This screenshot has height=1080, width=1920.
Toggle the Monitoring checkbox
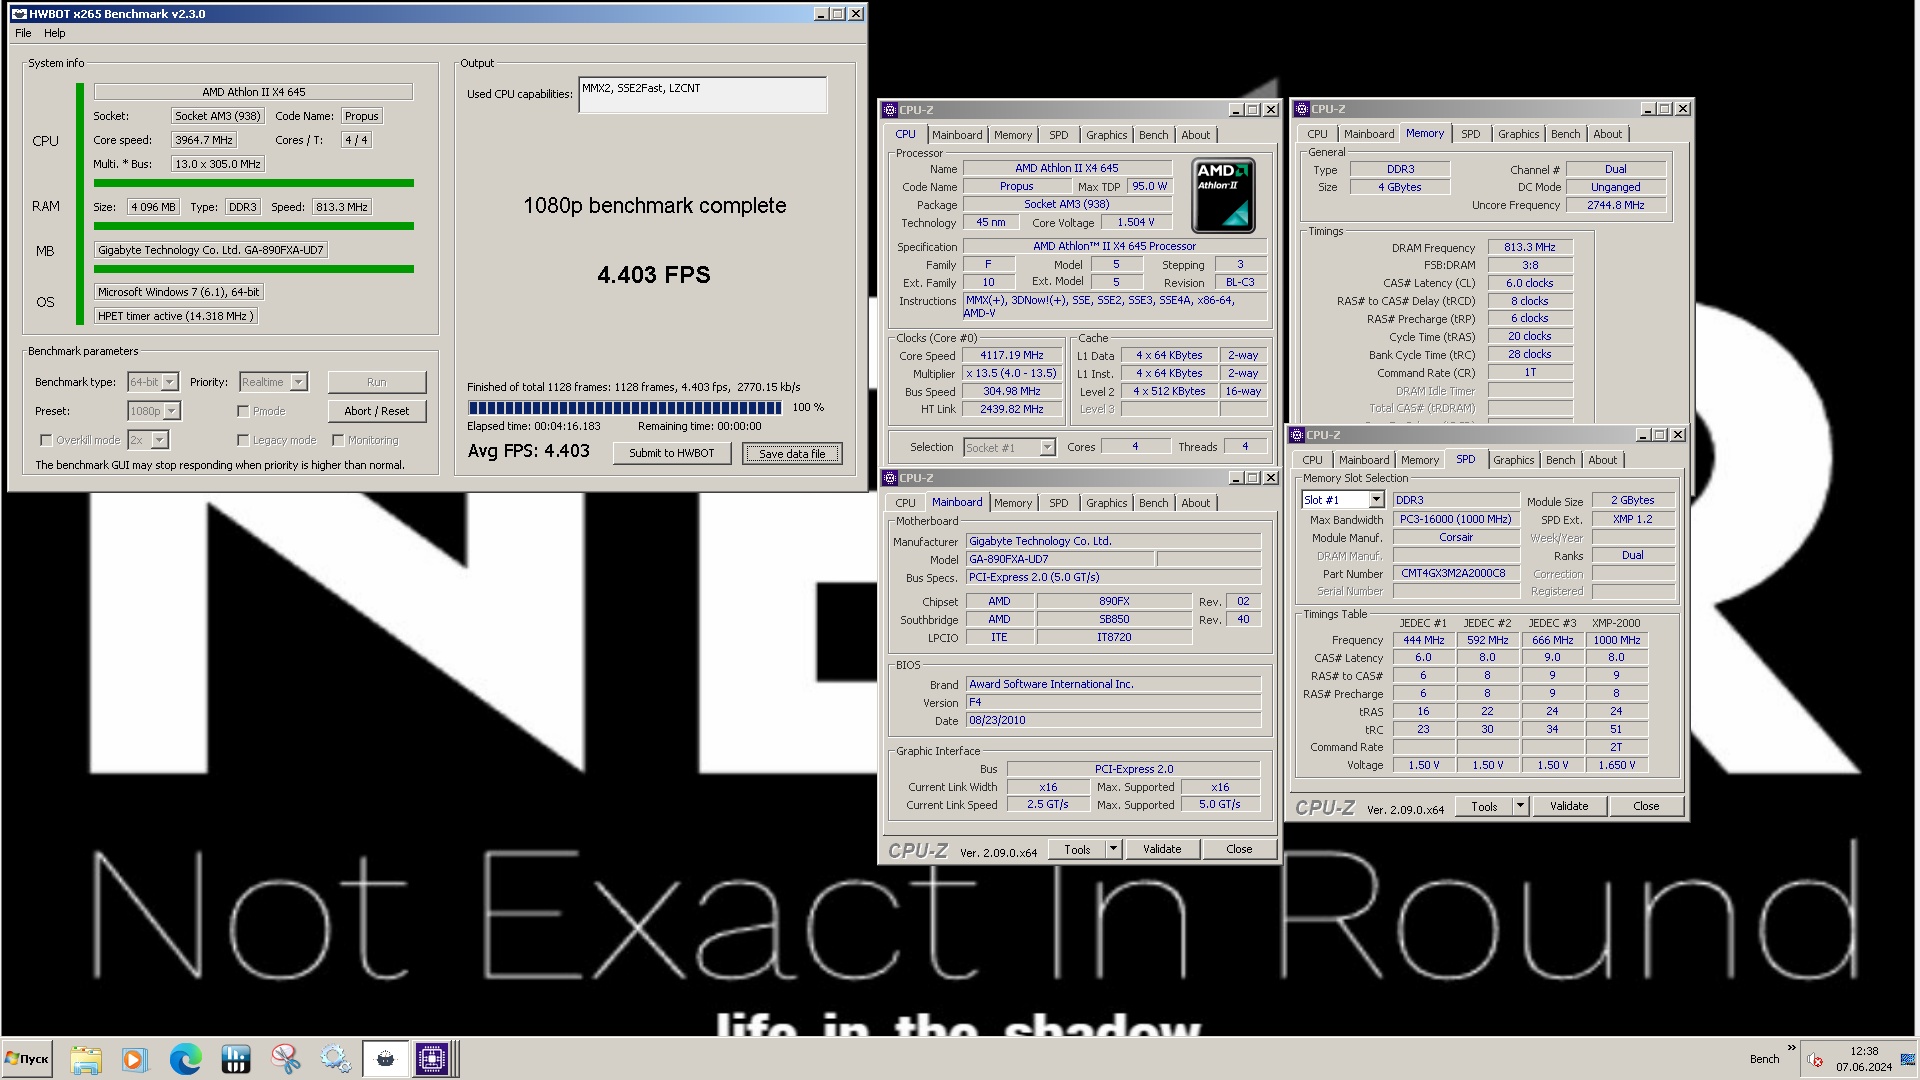[x=338, y=440]
